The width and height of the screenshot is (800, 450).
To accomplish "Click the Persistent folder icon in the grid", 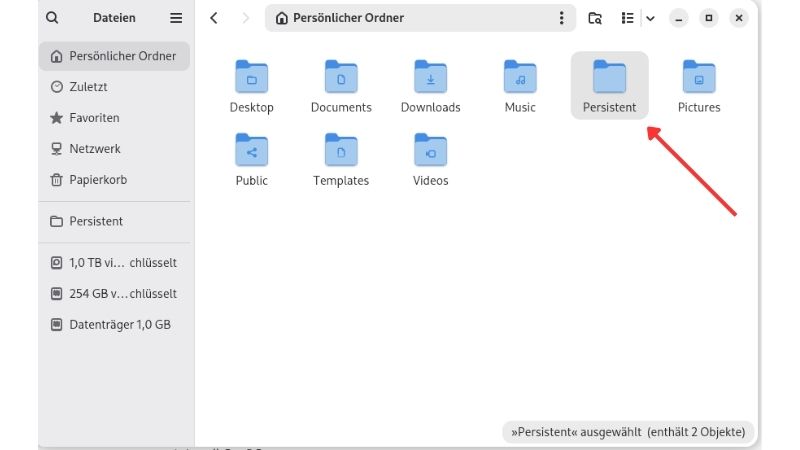I will (609, 77).
